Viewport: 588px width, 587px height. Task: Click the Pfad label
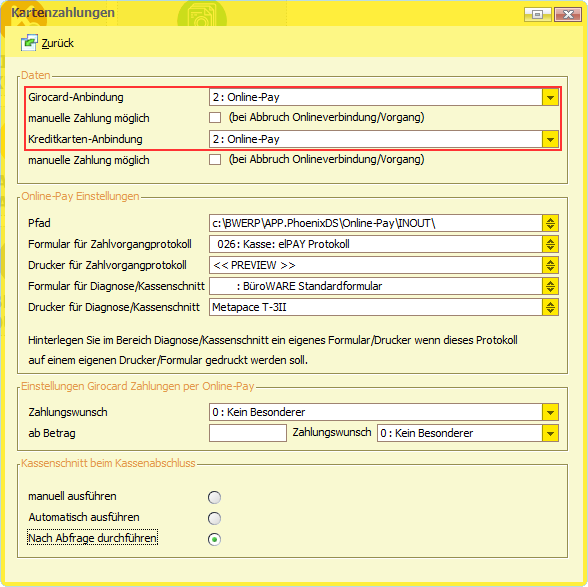[39, 223]
